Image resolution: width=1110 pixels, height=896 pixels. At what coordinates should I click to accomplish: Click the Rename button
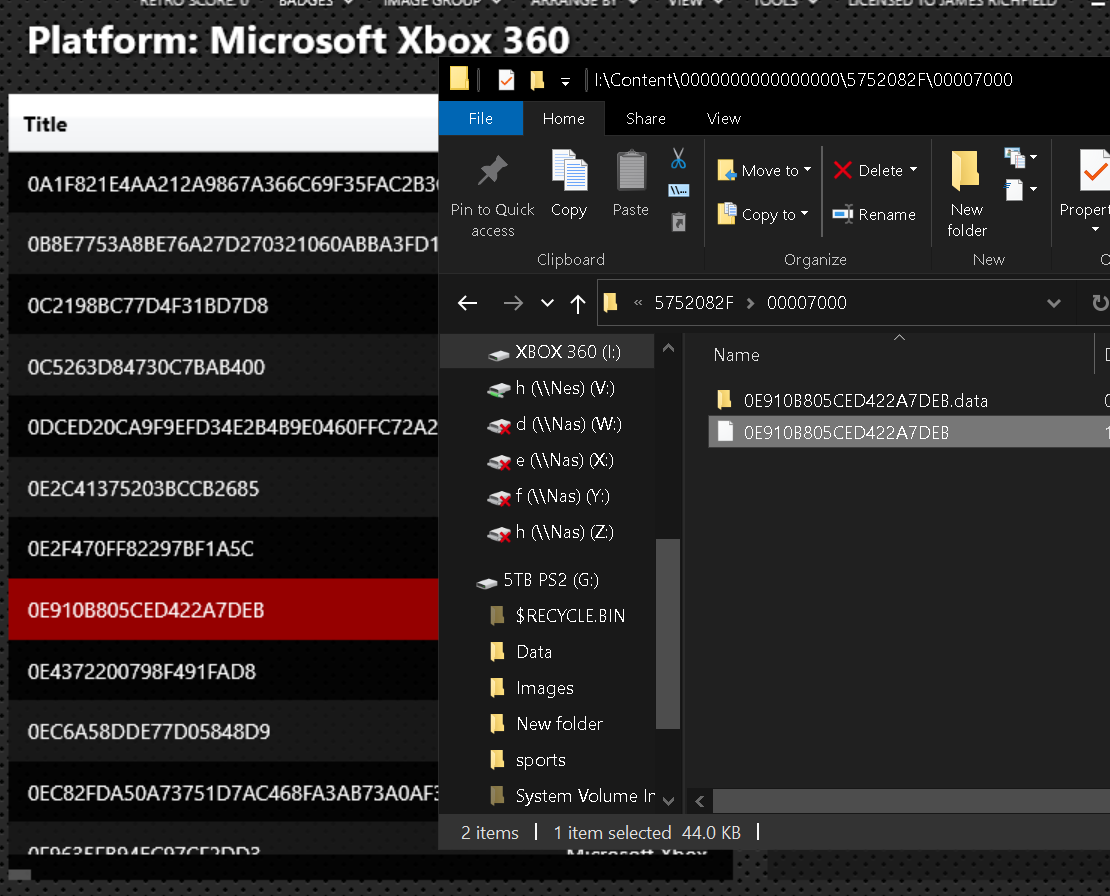[x=874, y=214]
